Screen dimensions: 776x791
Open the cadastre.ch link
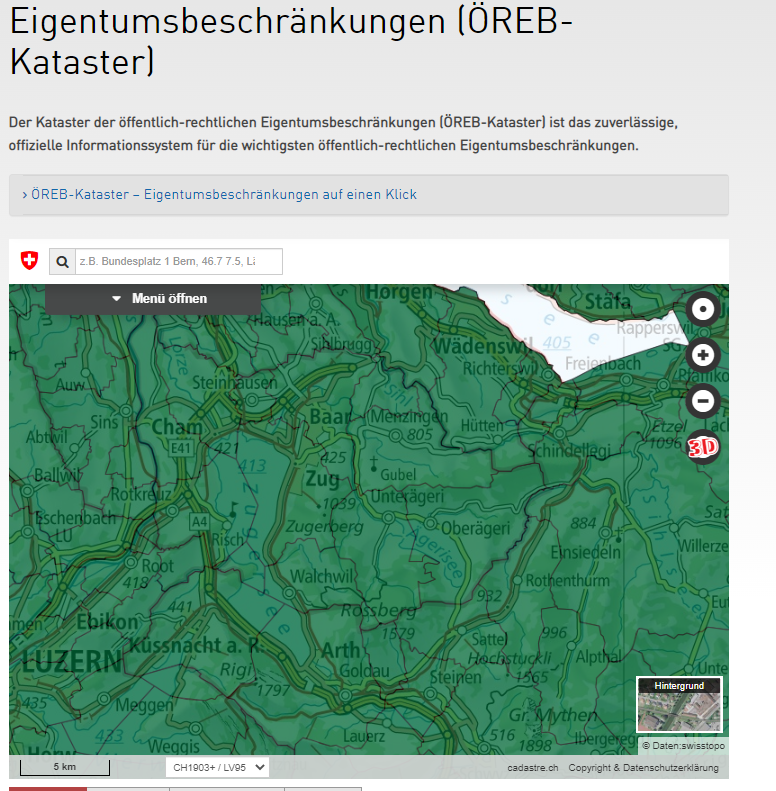532,768
